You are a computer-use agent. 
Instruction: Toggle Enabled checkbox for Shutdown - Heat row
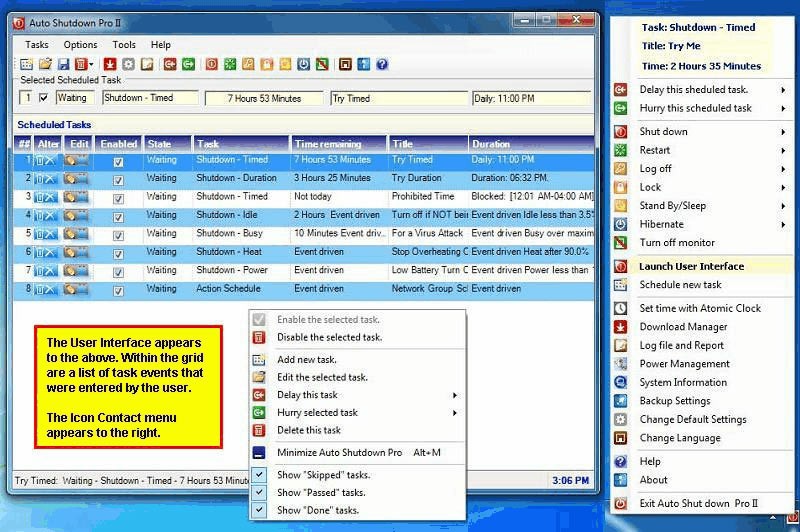tap(118, 254)
